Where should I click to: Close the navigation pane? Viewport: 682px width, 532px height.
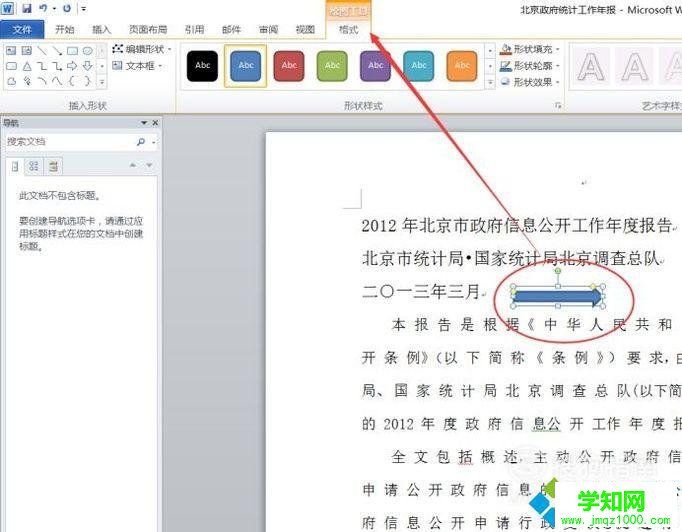point(155,123)
